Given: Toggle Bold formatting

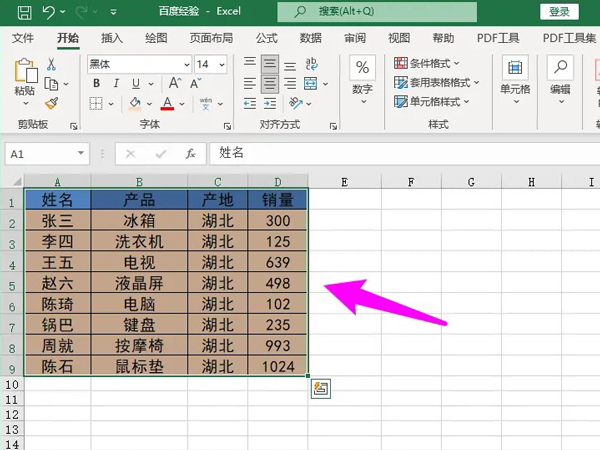Looking at the screenshot, I should pyautogui.click(x=97, y=84).
